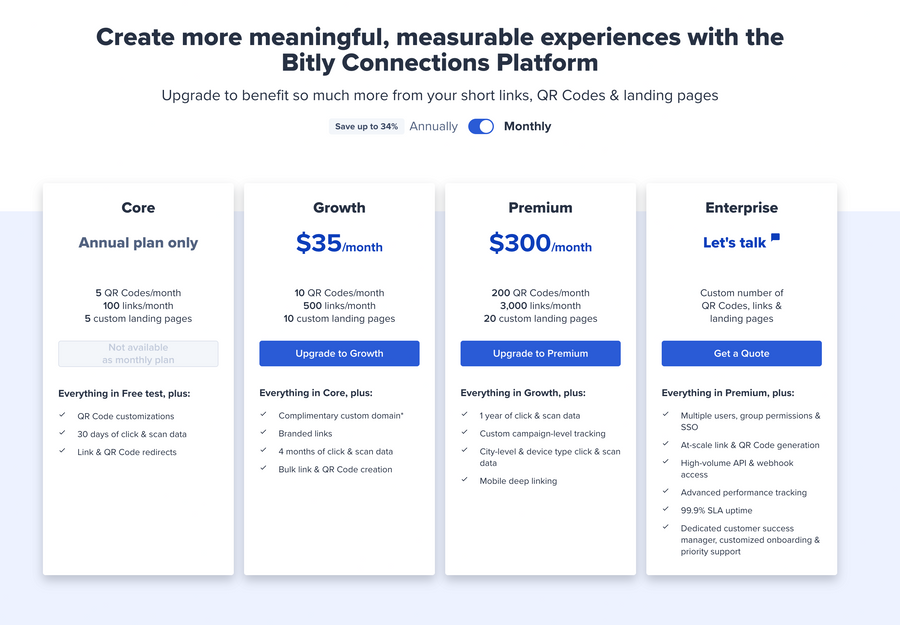Click the checkmark beside "Branded links"

pos(265,435)
